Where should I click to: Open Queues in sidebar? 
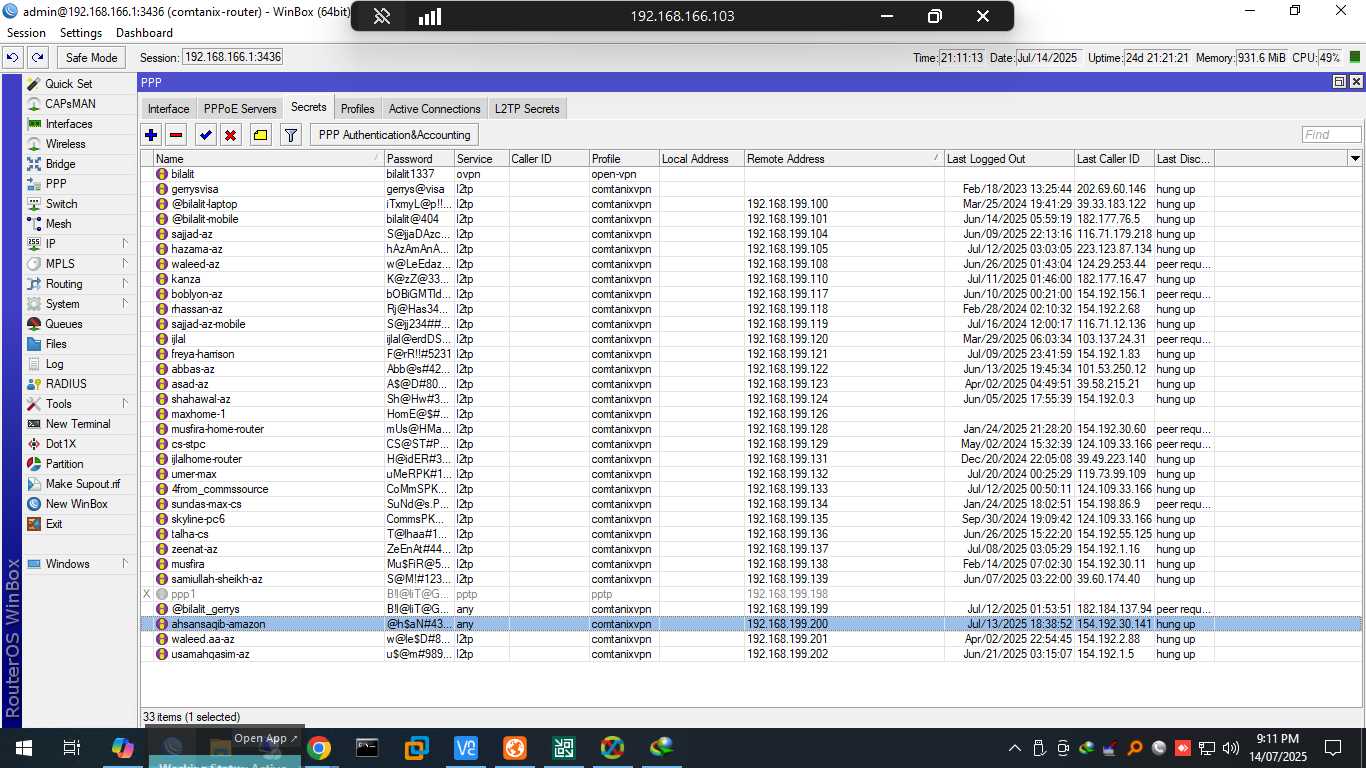coord(63,324)
